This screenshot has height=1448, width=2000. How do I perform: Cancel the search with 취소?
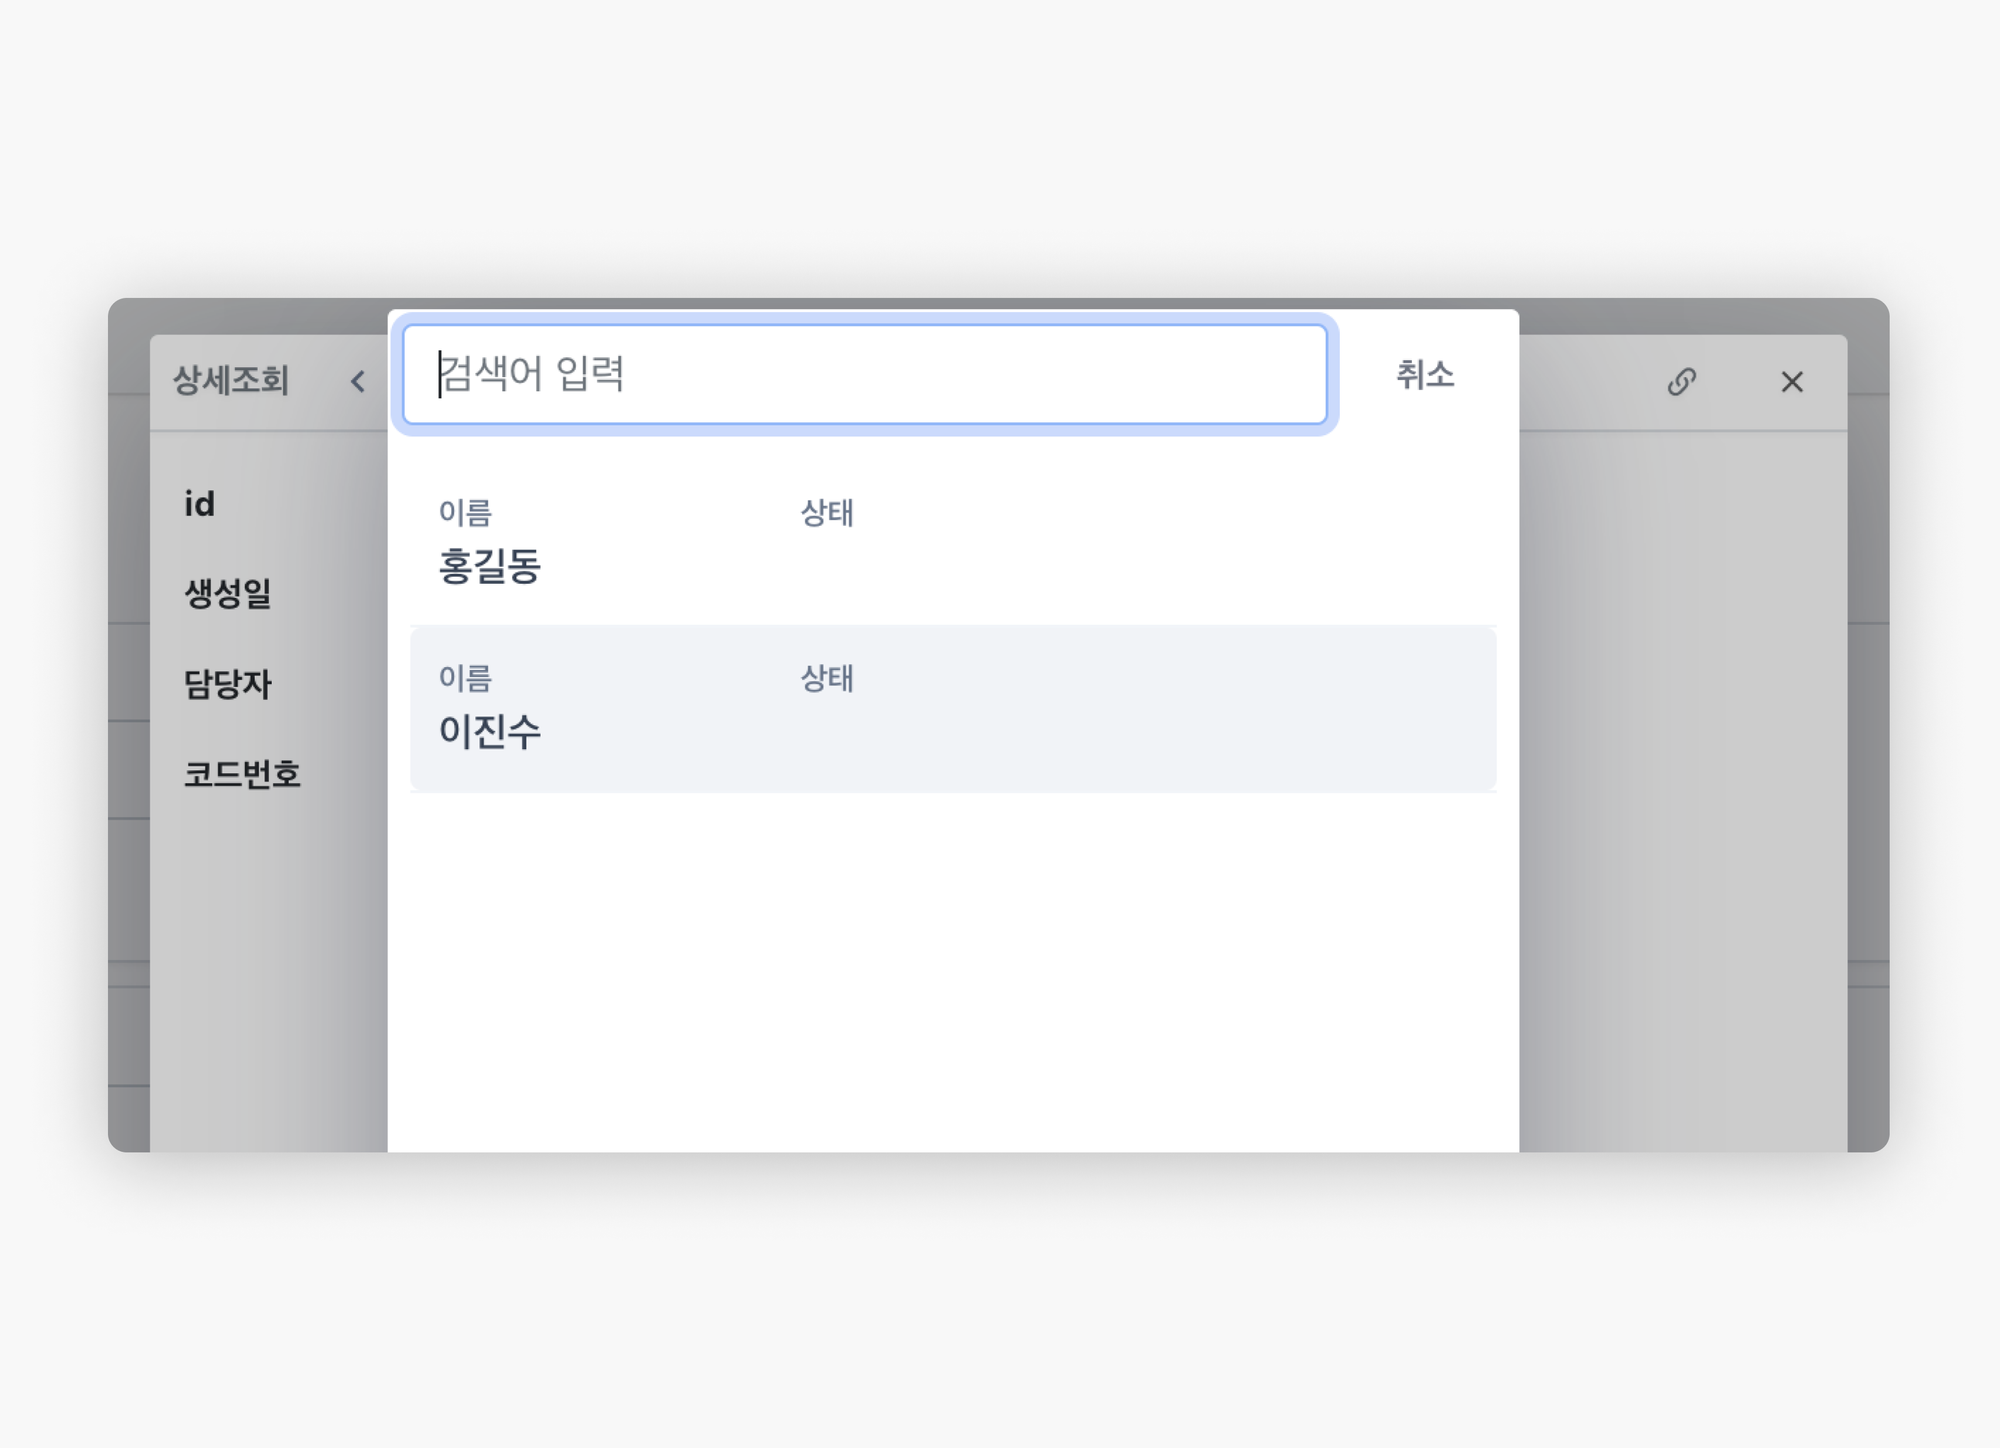[x=1425, y=374]
